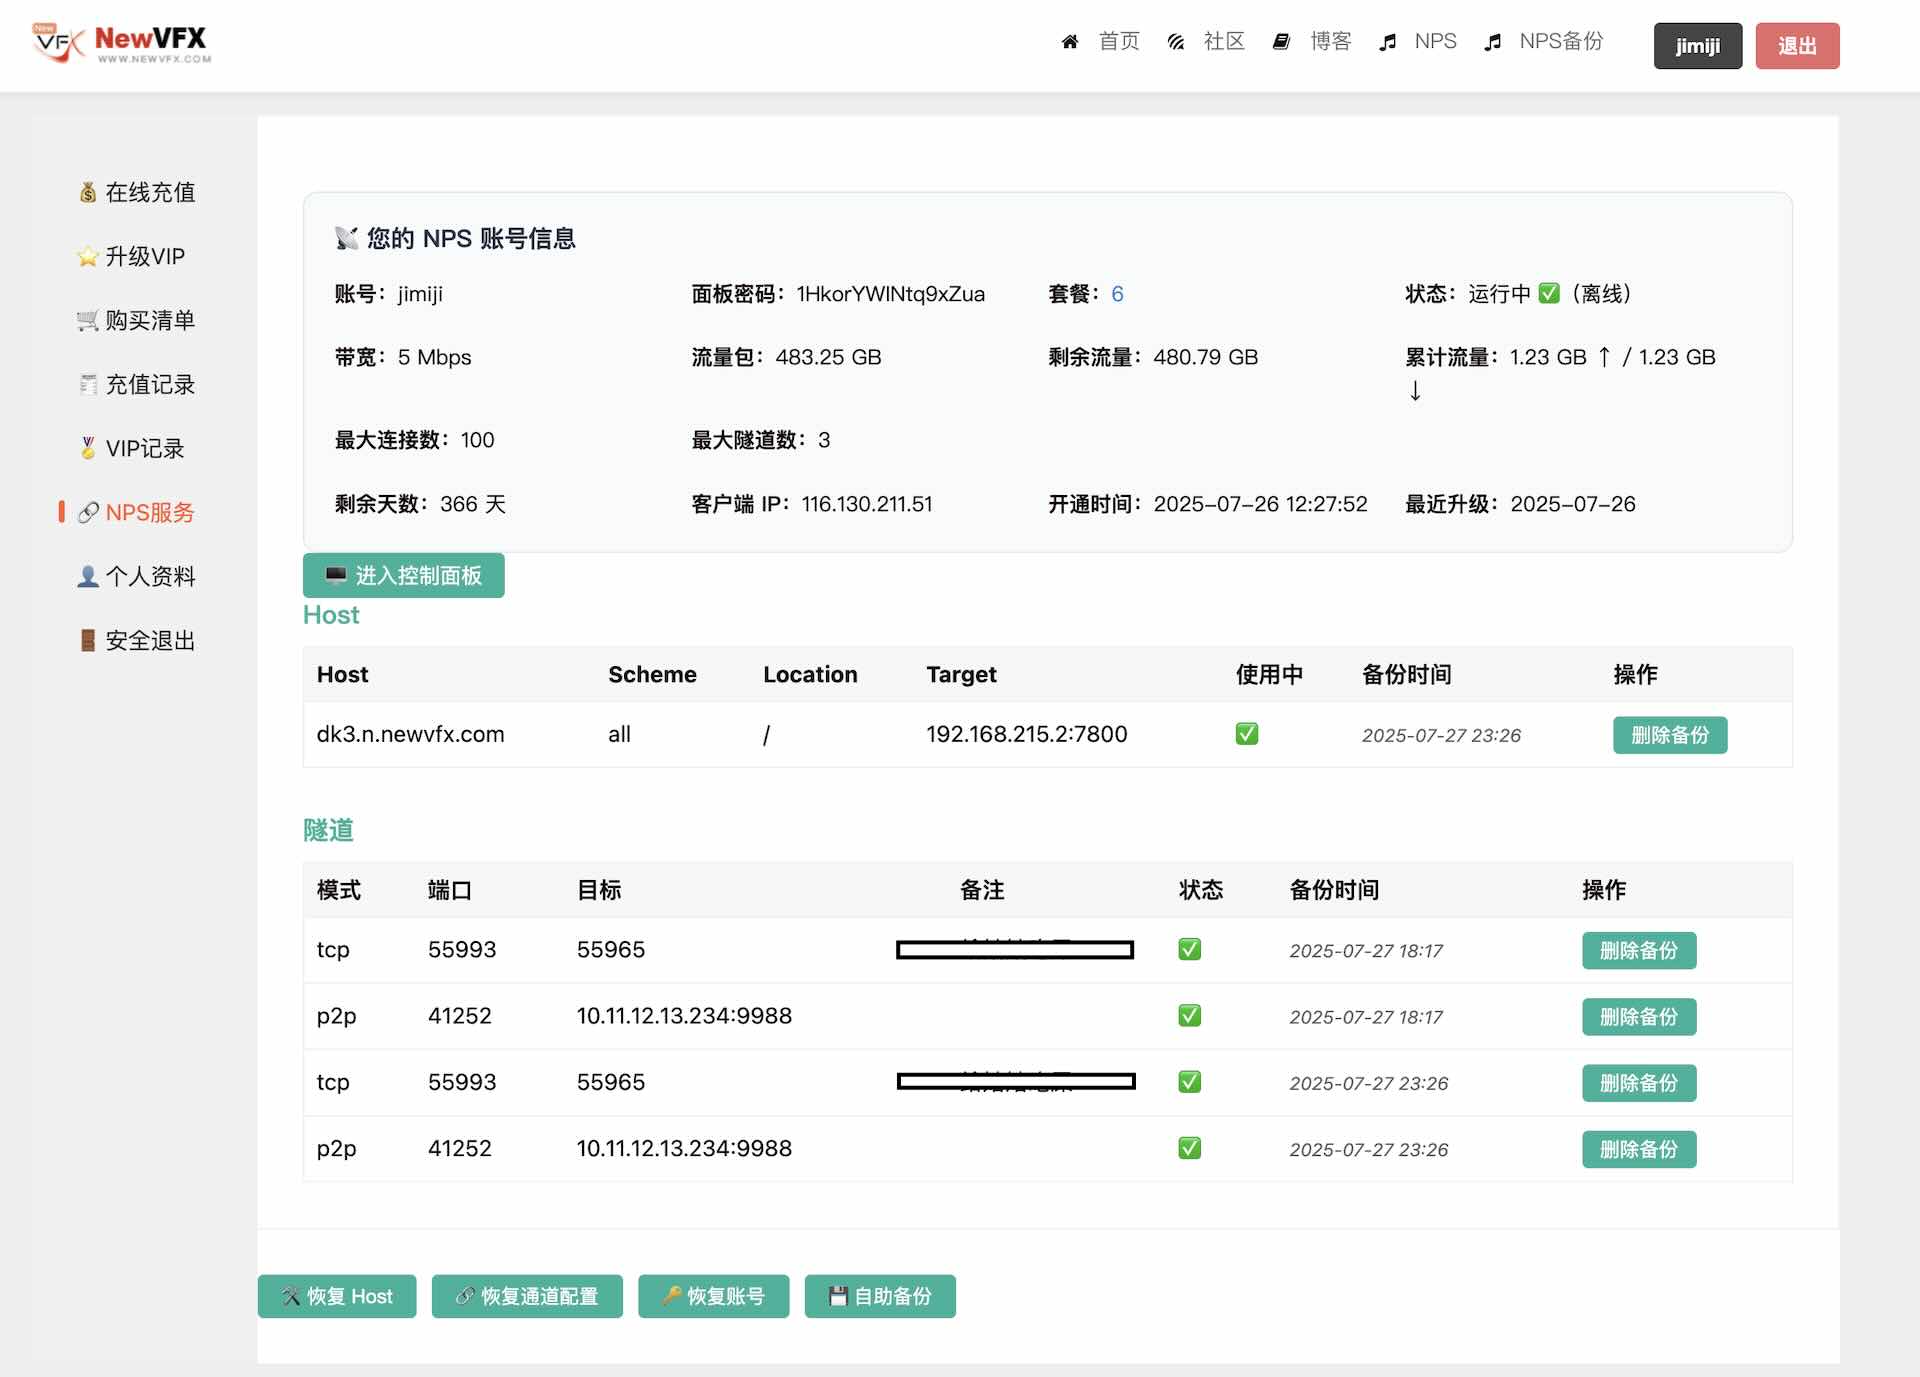Image resolution: width=1920 pixels, height=1377 pixels.
Task: Click the medal icon for VIP记录
Action: click(88, 448)
